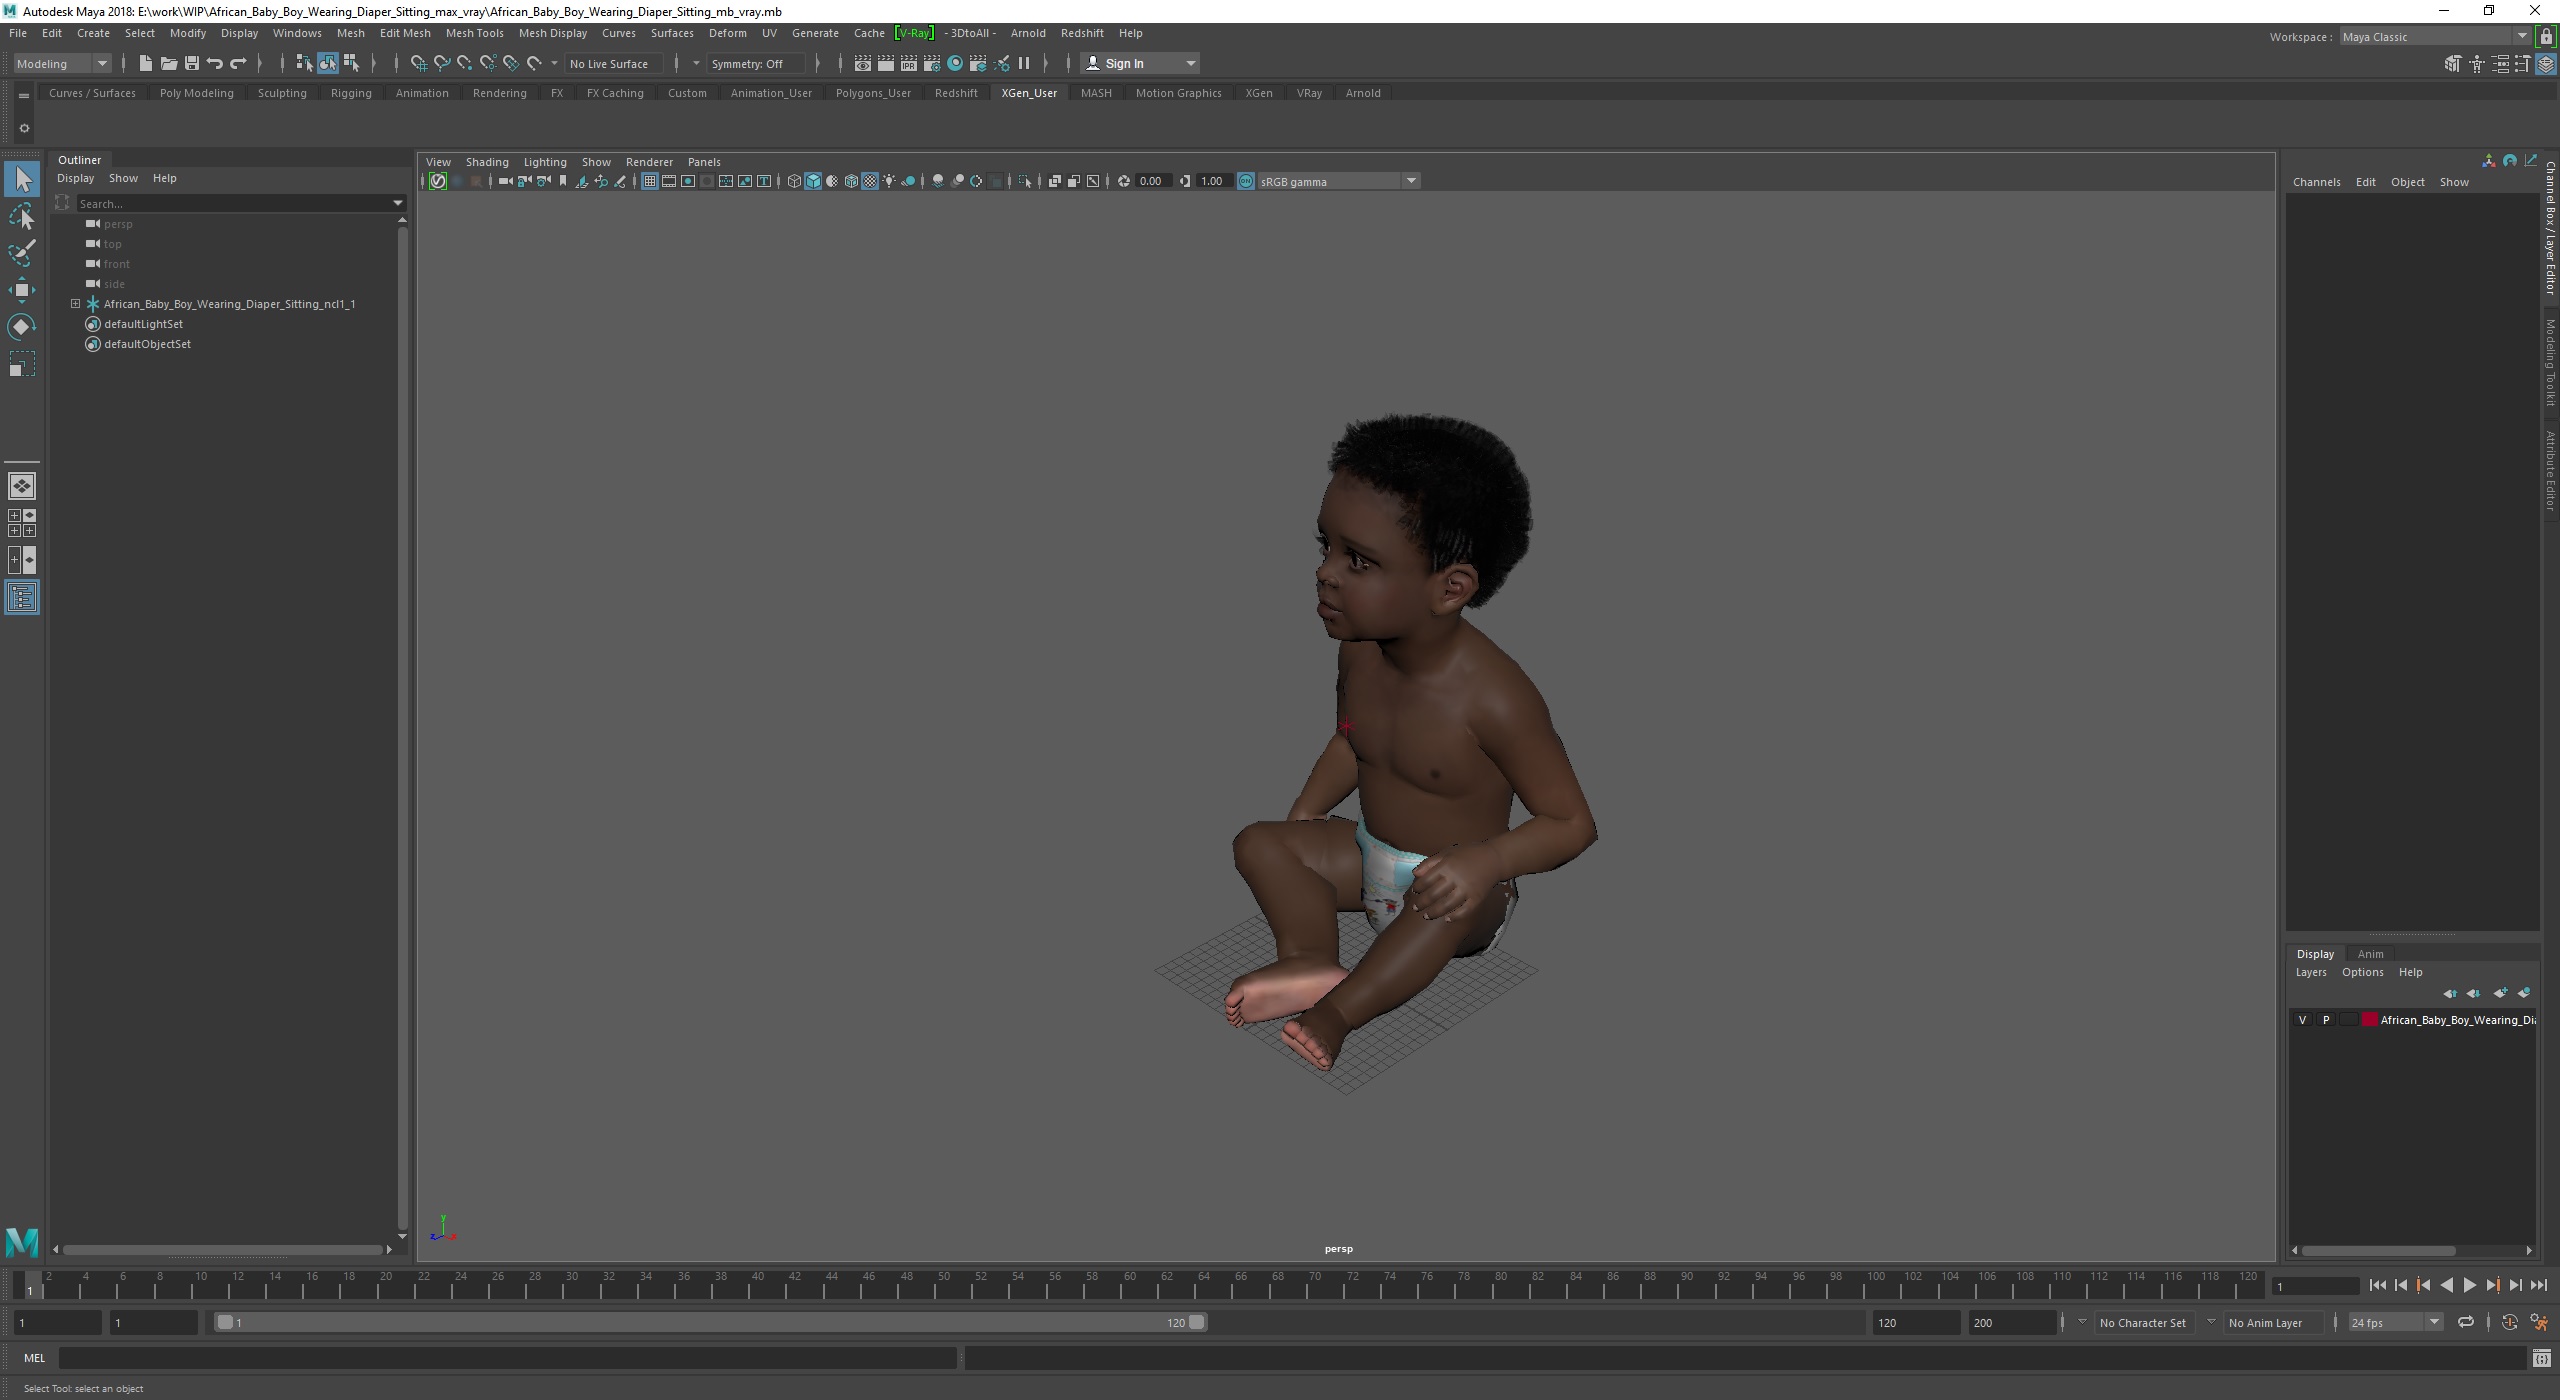Select the Paint Selection tool
This screenshot has height=1400, width=2560.
pyautogui.click(x=22, y=253)
